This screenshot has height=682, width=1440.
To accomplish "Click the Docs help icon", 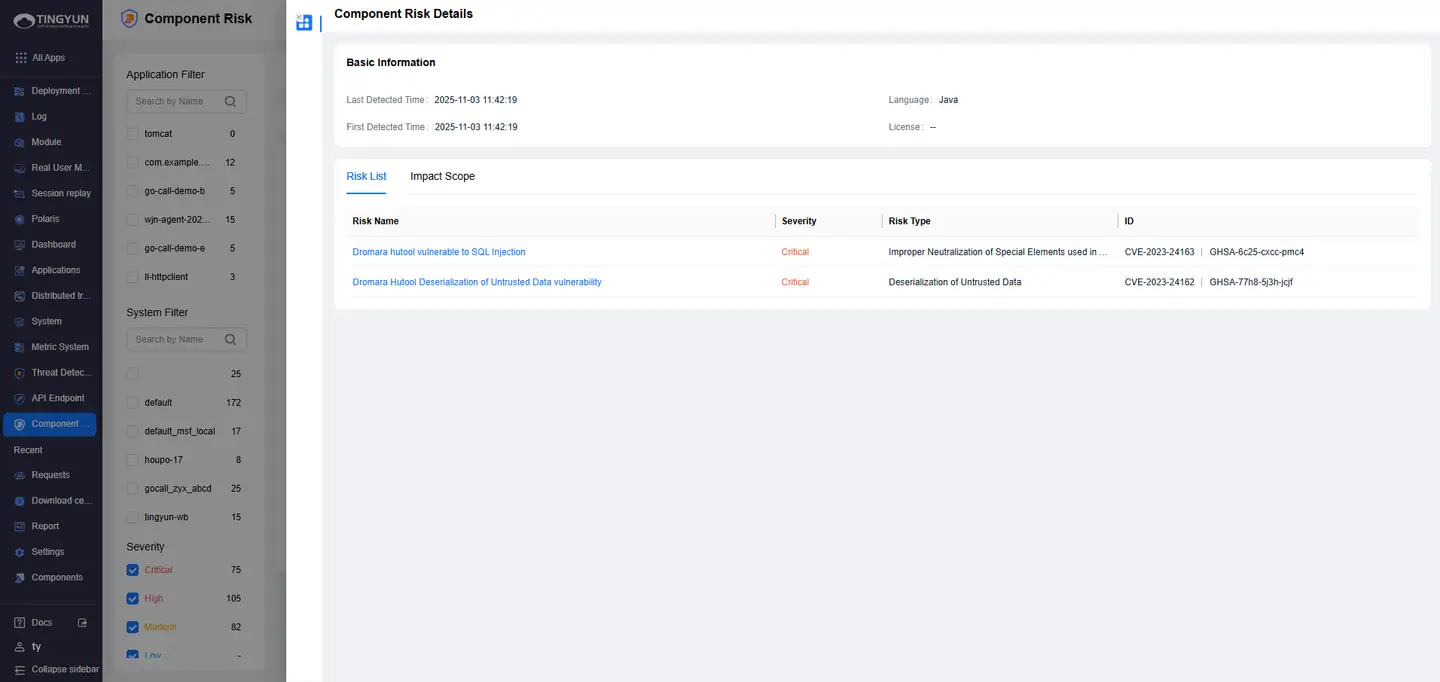I will click(x=20, y=623).
